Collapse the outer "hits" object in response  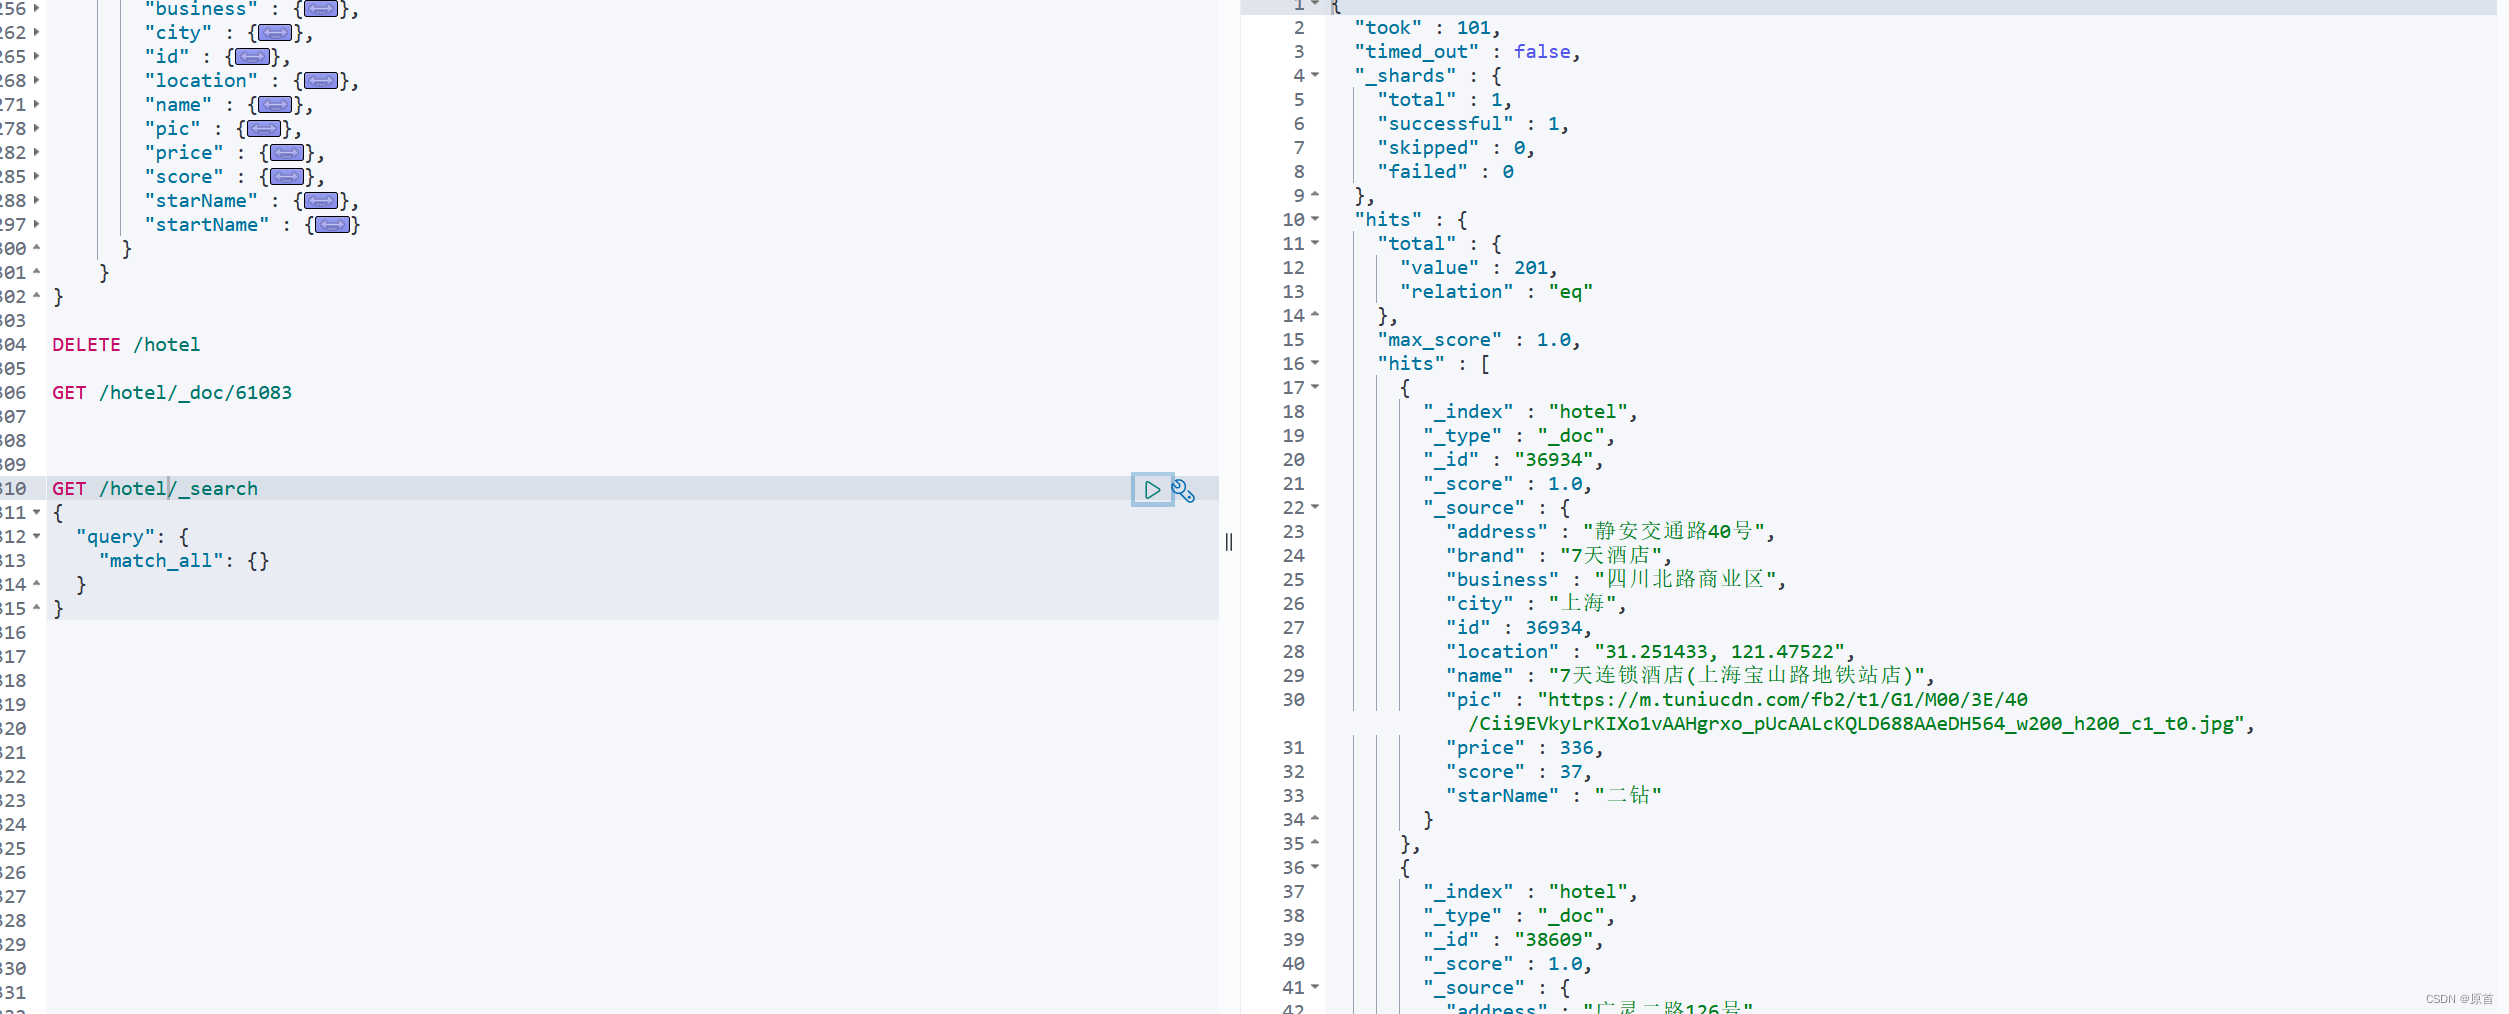click(x=1315, y=219)
